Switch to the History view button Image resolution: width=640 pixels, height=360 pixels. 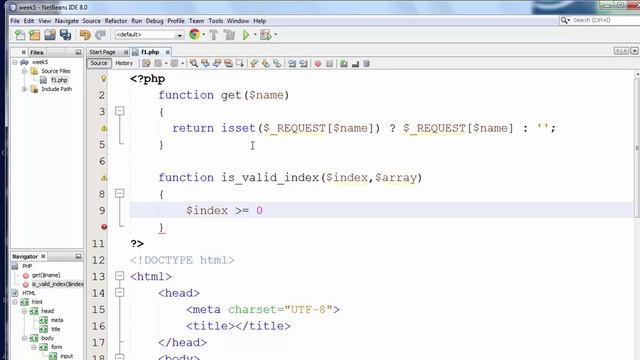[124, 63]
